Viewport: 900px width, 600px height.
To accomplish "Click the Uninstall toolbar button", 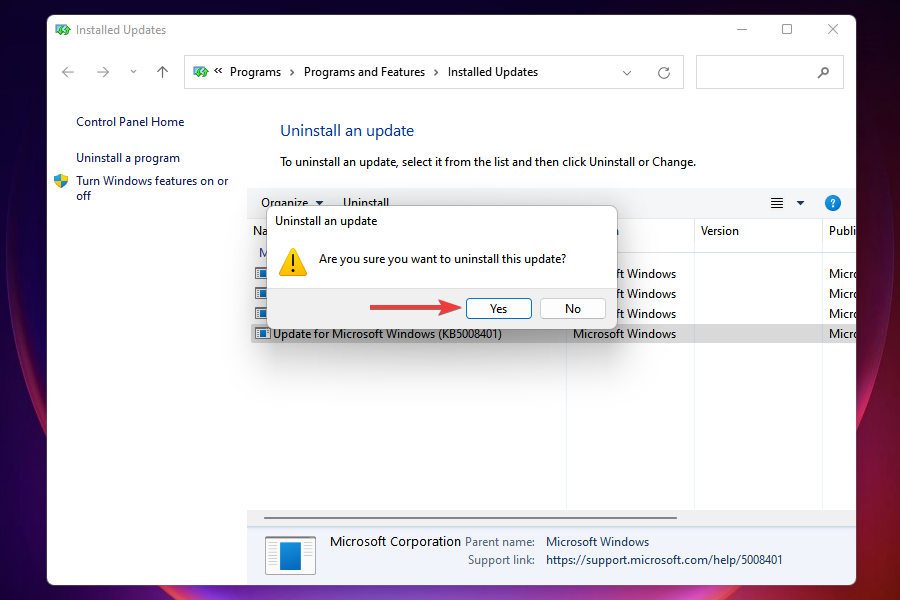I will (x=366, y=202).
